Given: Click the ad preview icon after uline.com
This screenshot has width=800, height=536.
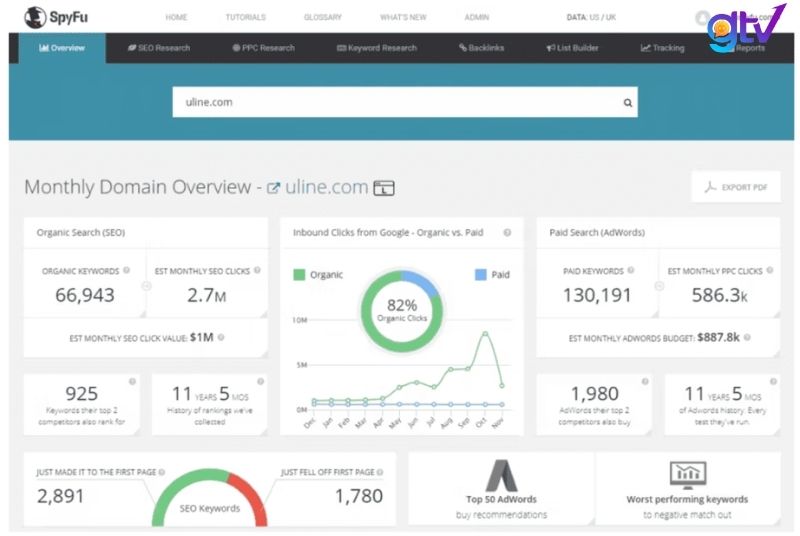Looking at the screenshot, I should (x=384, y=188).
